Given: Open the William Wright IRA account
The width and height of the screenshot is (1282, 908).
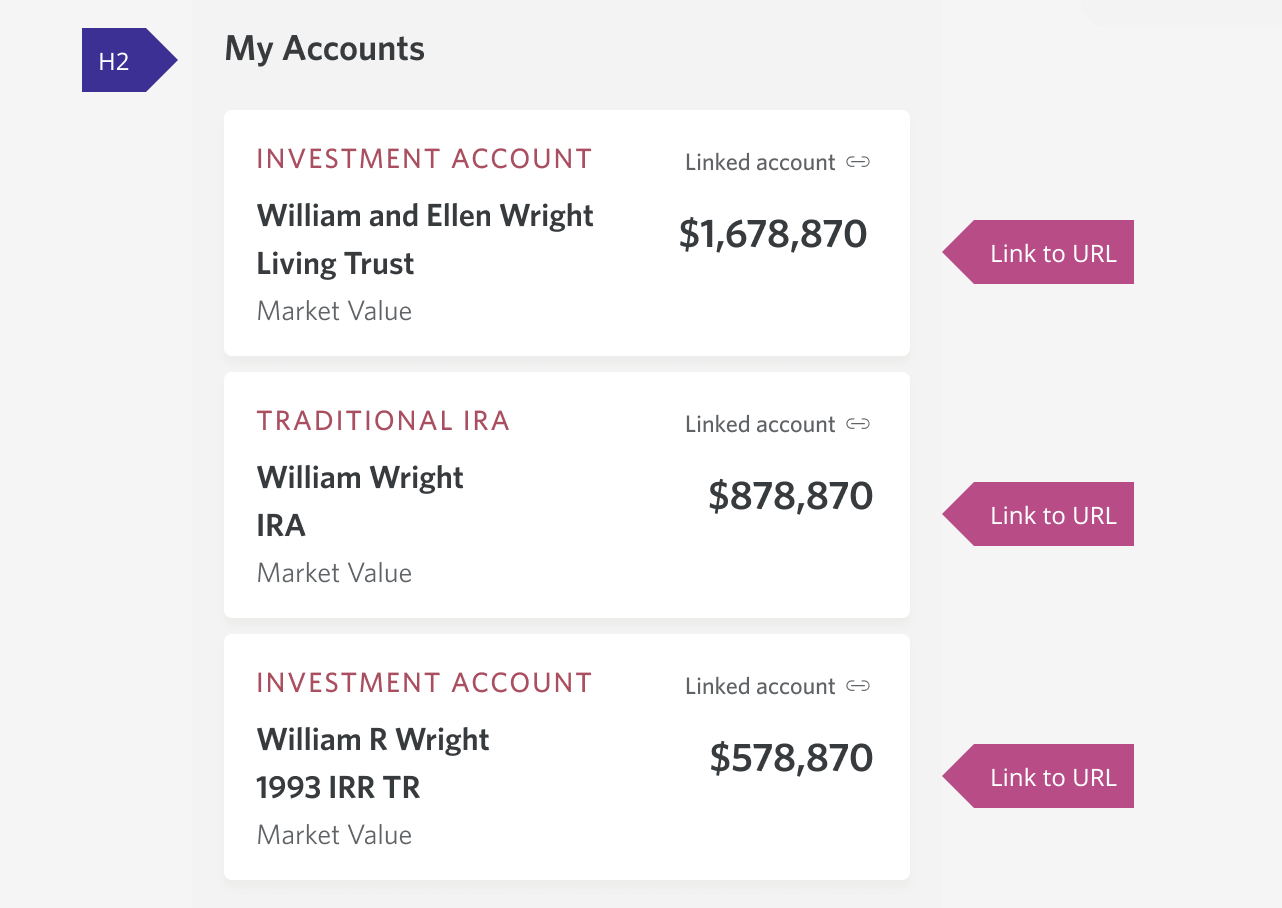Looking at the screenshot, I should coord(360,501).
